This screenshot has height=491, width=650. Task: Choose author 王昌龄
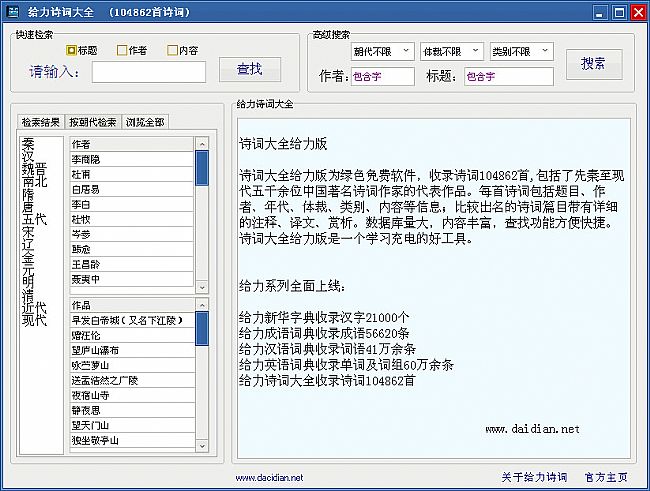pos(132,264)
